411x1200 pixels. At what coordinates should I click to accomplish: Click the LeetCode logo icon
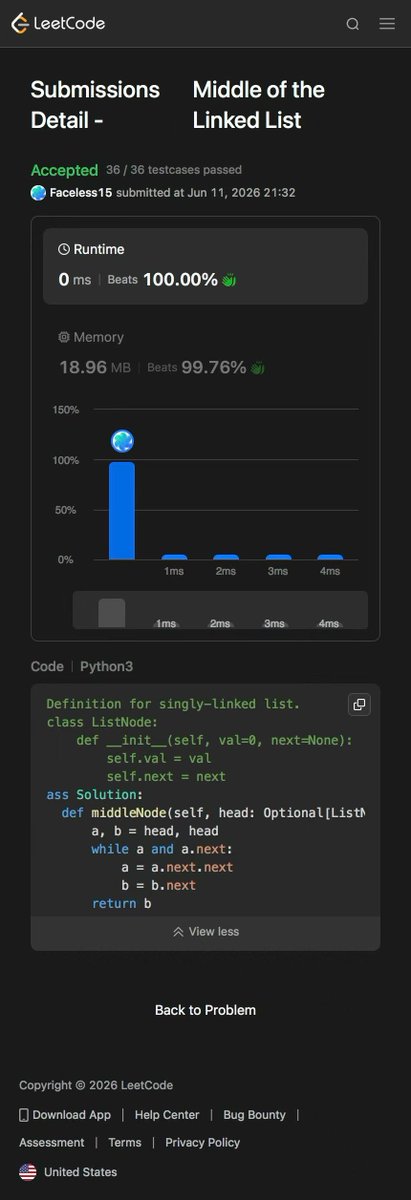tap(20, 23)
